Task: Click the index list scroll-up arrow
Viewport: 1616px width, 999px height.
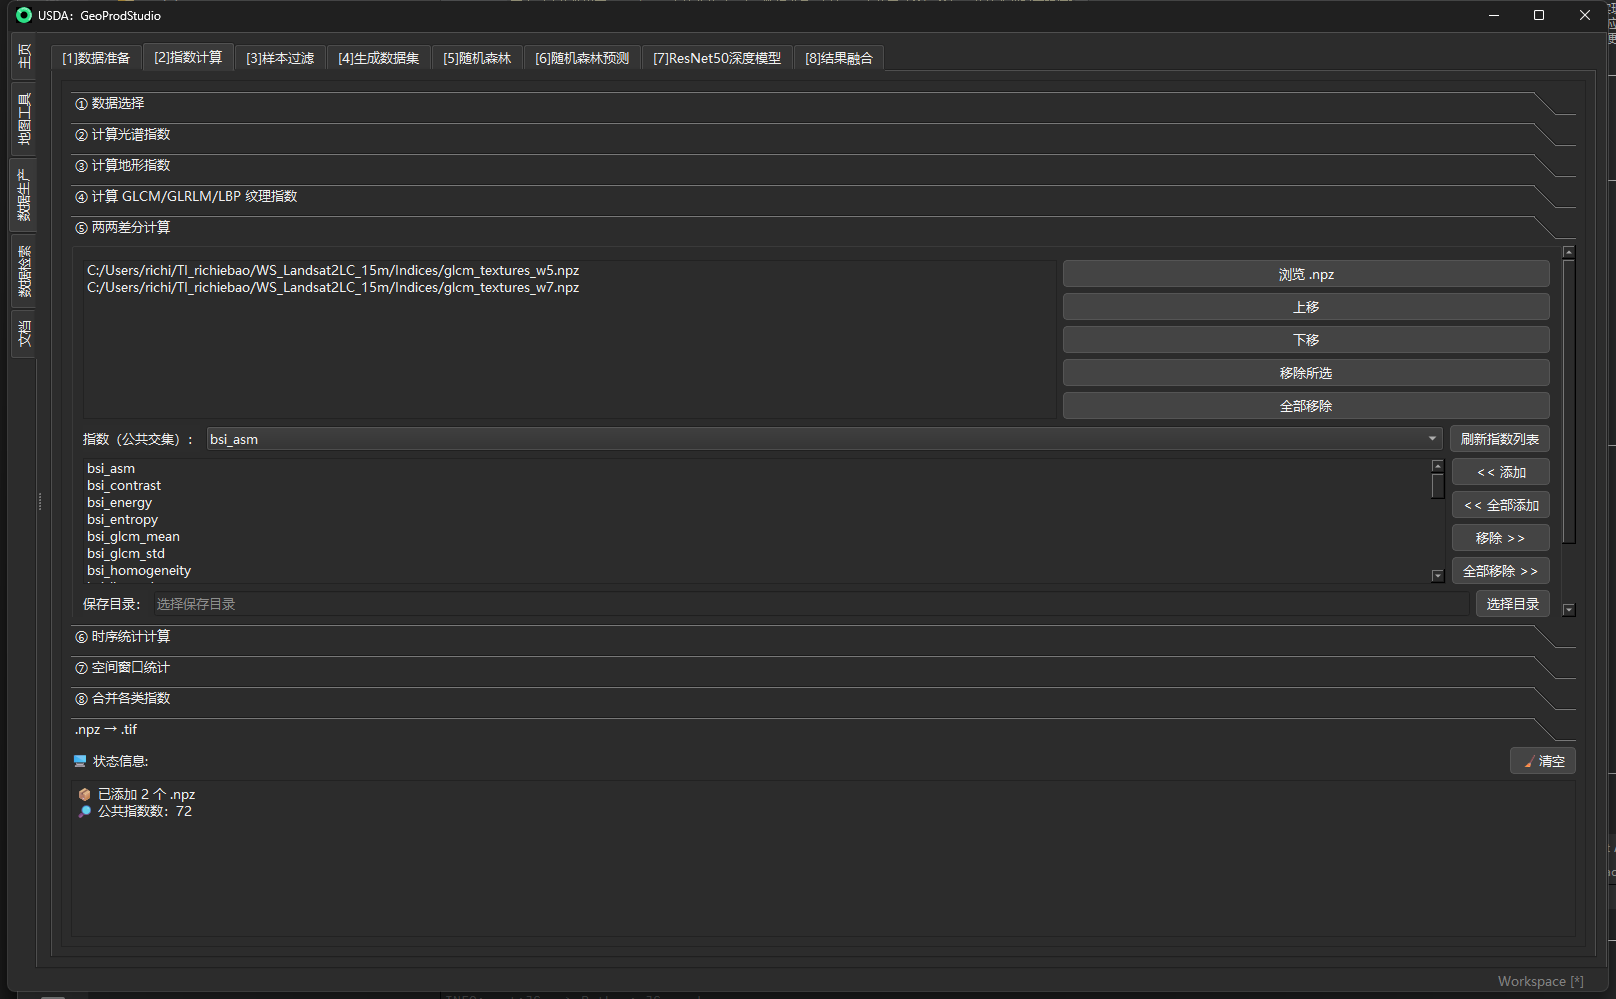Action: 1437,466
